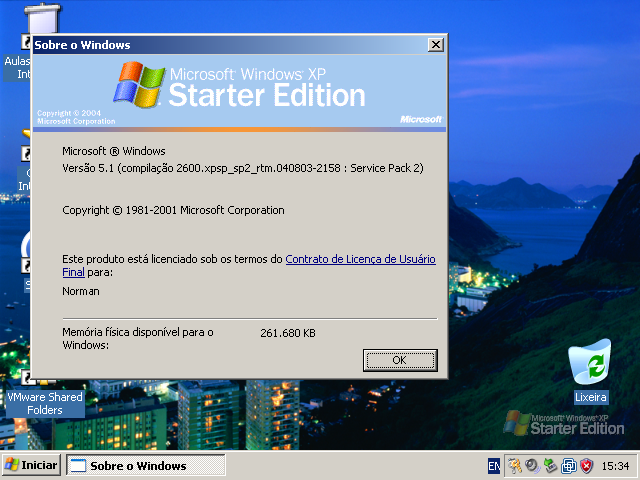The height and width of the screenshot is (480, 640).
Task: Open the Contrato de Licença de Usuário link
Action: coord(360,259)
